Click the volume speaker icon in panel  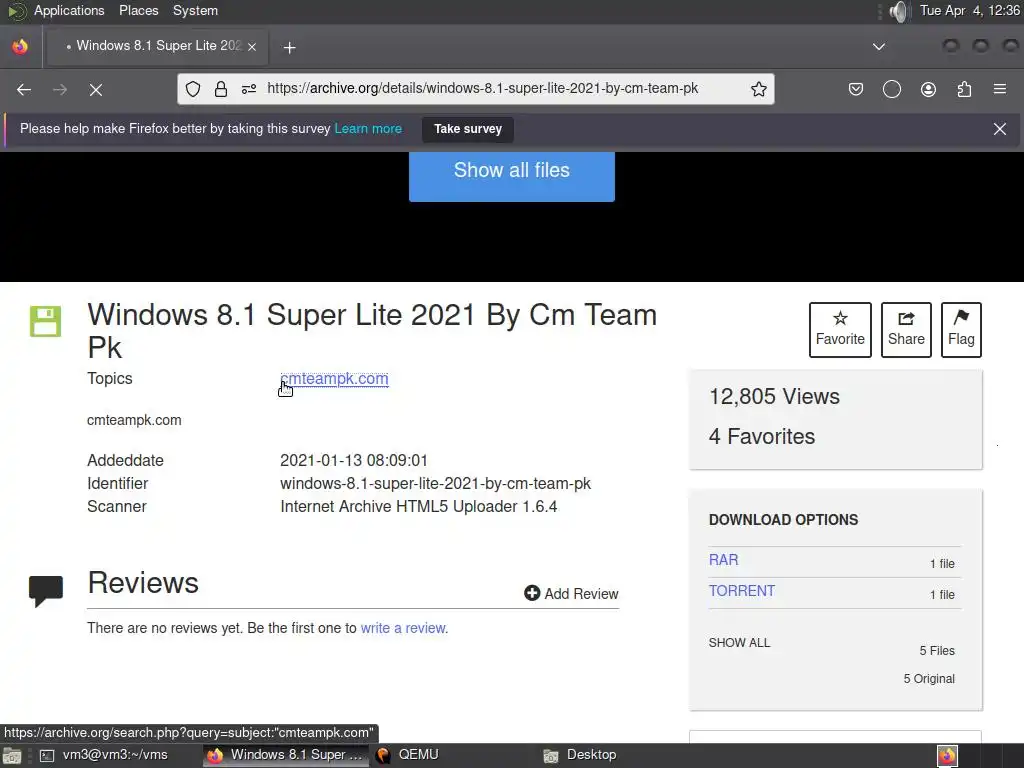click(899, 11)
